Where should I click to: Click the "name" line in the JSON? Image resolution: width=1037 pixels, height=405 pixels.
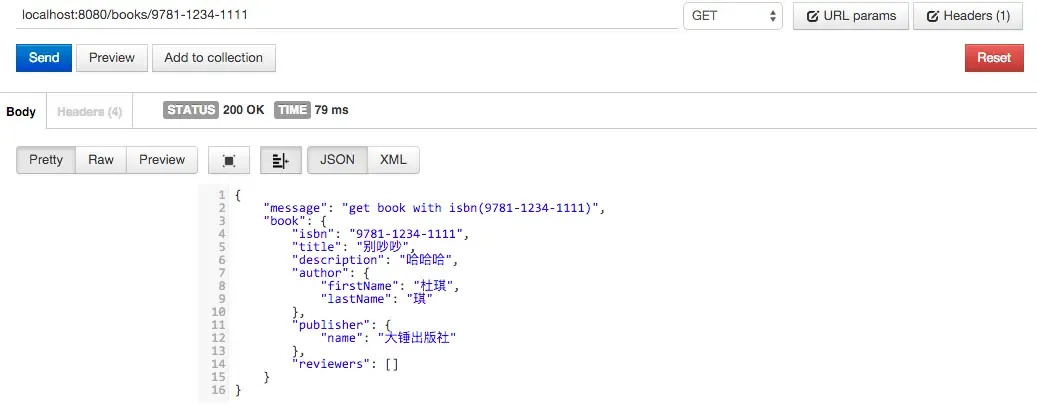click(389, 338)
